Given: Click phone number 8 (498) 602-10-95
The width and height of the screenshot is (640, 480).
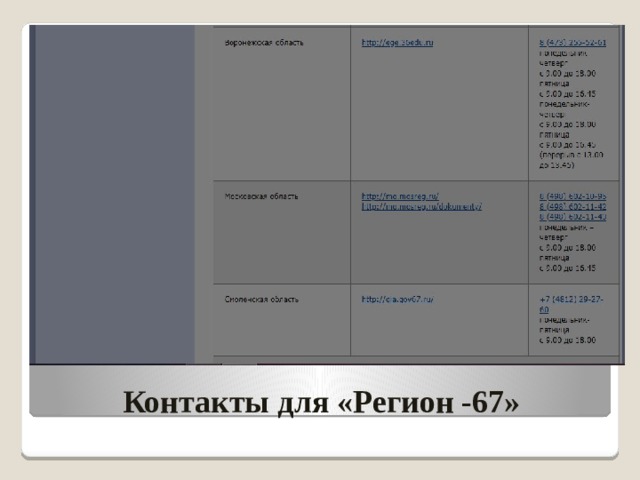Looking at the screenshot, I should coord(573,196).
